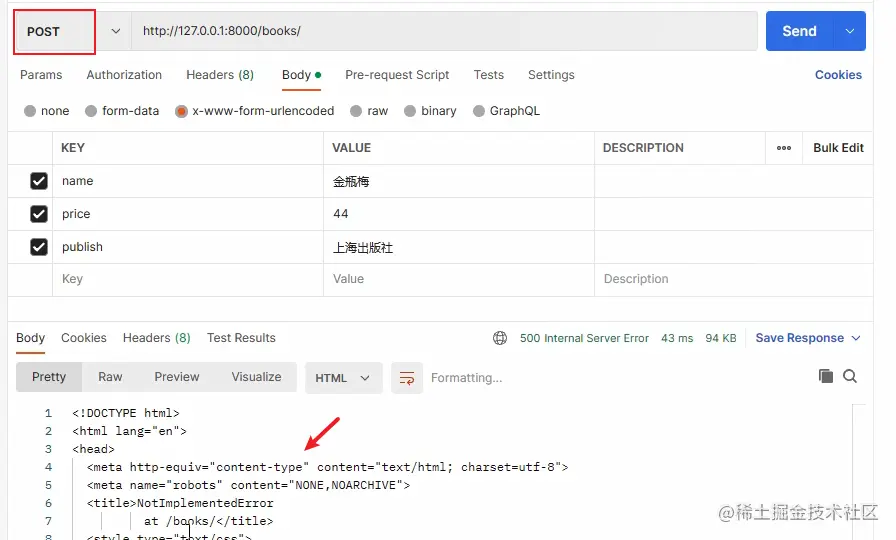Viewport: 896px width, 540px height.
Task: Open the Tests tab
Action: [489, 75]
